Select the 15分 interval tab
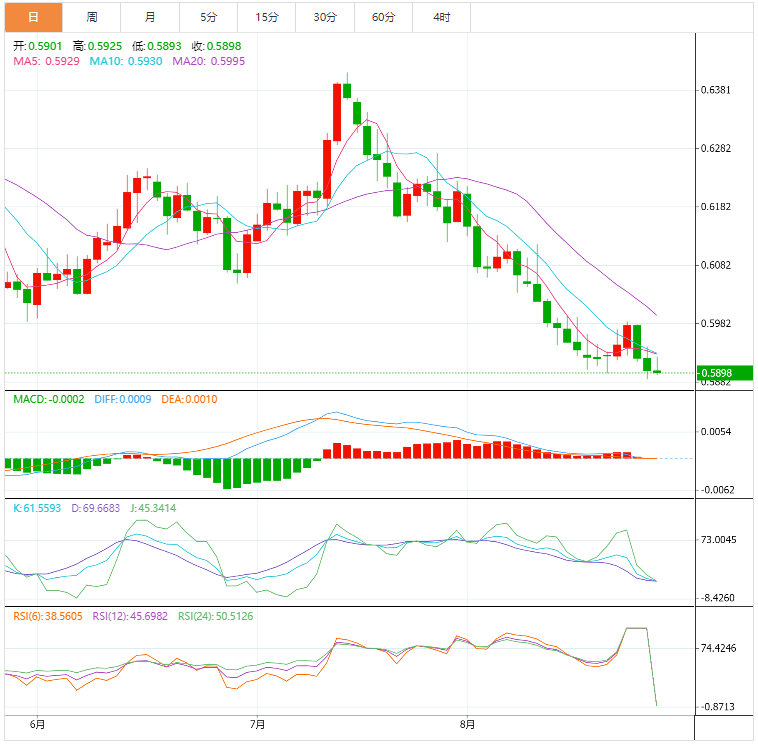Screen dimensions: 758x747 tap(267, 17)
